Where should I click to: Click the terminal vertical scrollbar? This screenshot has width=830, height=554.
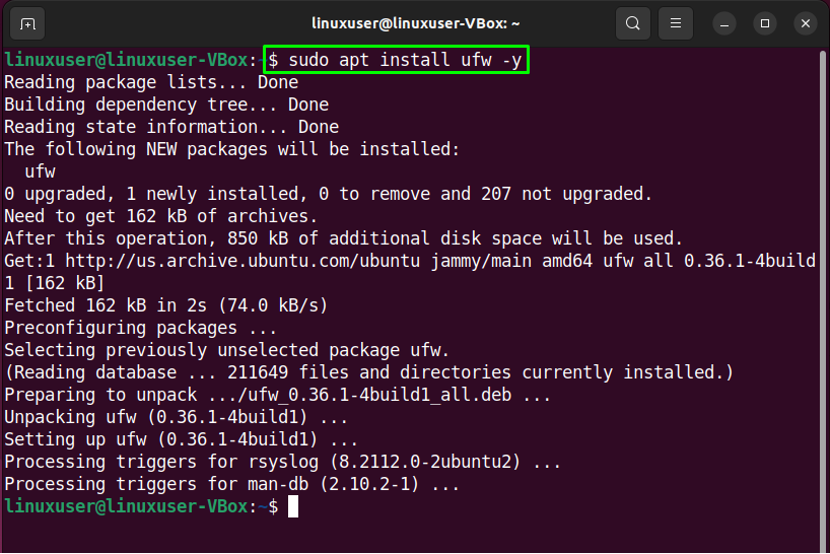823,302
